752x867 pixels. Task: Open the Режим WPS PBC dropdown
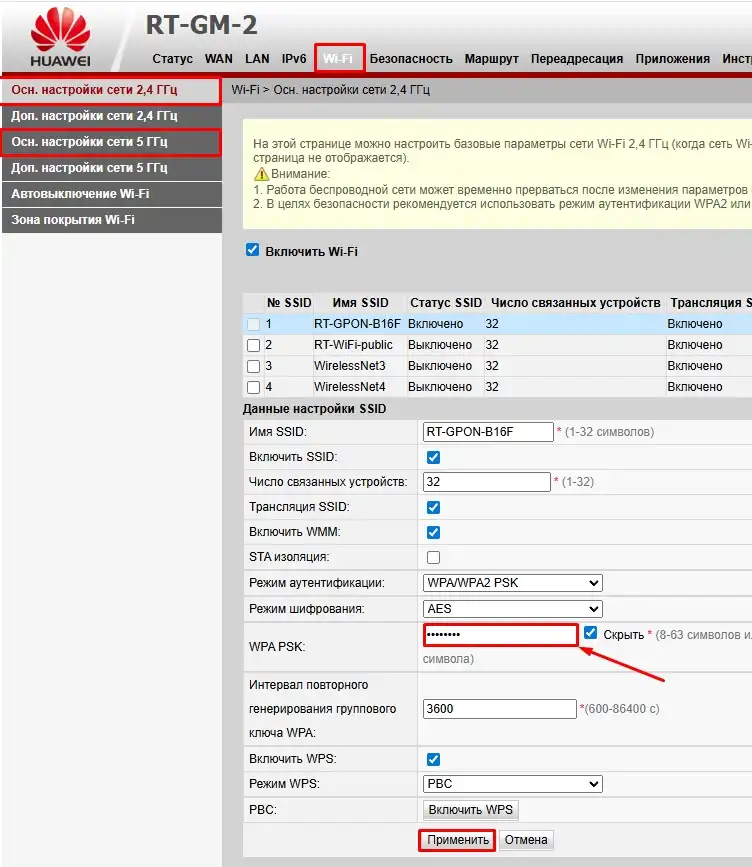[x=513, y=784]
